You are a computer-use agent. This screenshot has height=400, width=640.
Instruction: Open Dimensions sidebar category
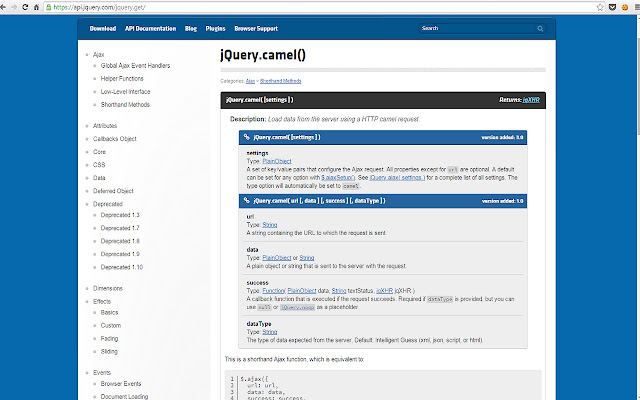click(108, 289)
